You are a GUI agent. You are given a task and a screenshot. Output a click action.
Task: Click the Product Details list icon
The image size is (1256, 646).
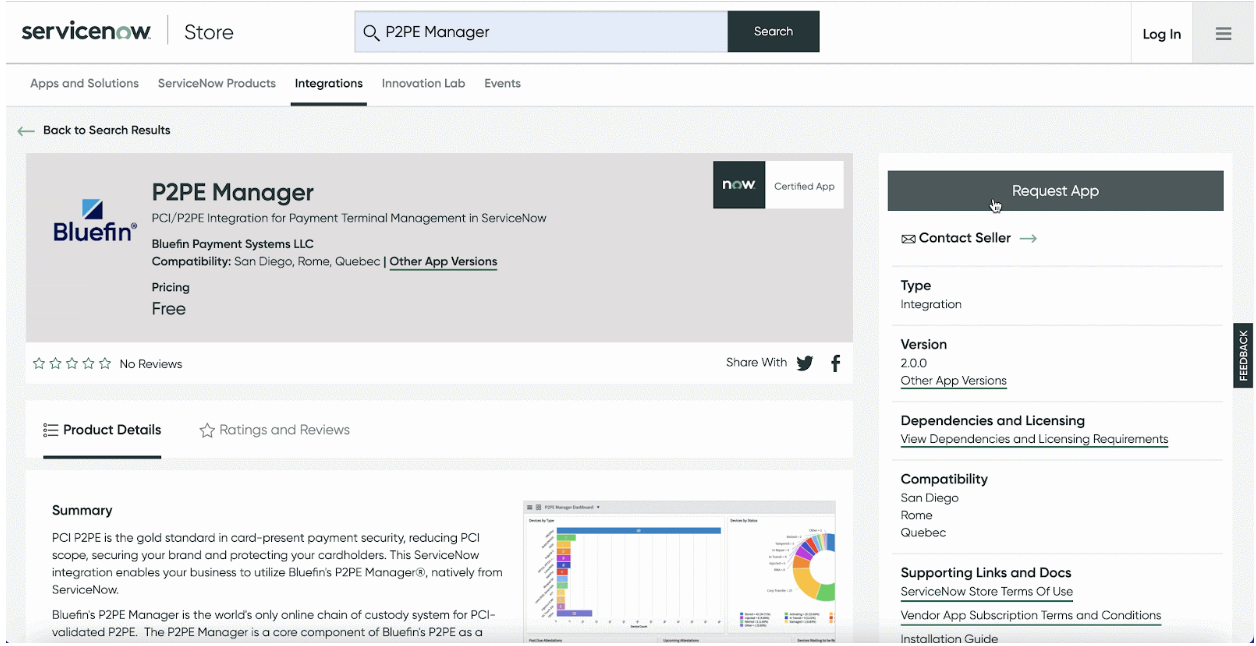click(51, 430)
